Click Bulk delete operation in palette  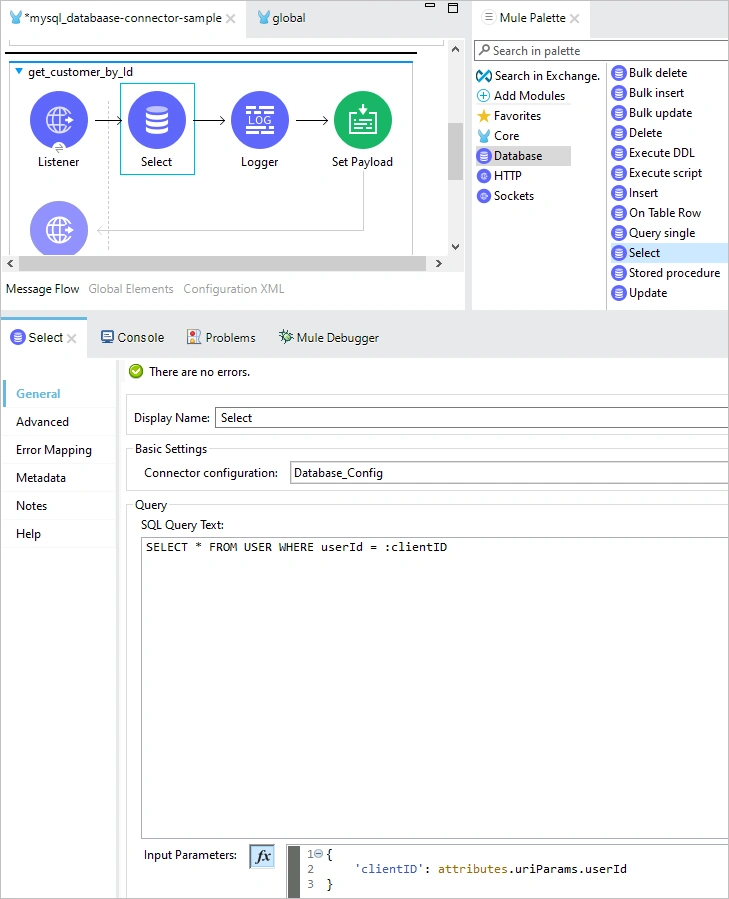649,73
